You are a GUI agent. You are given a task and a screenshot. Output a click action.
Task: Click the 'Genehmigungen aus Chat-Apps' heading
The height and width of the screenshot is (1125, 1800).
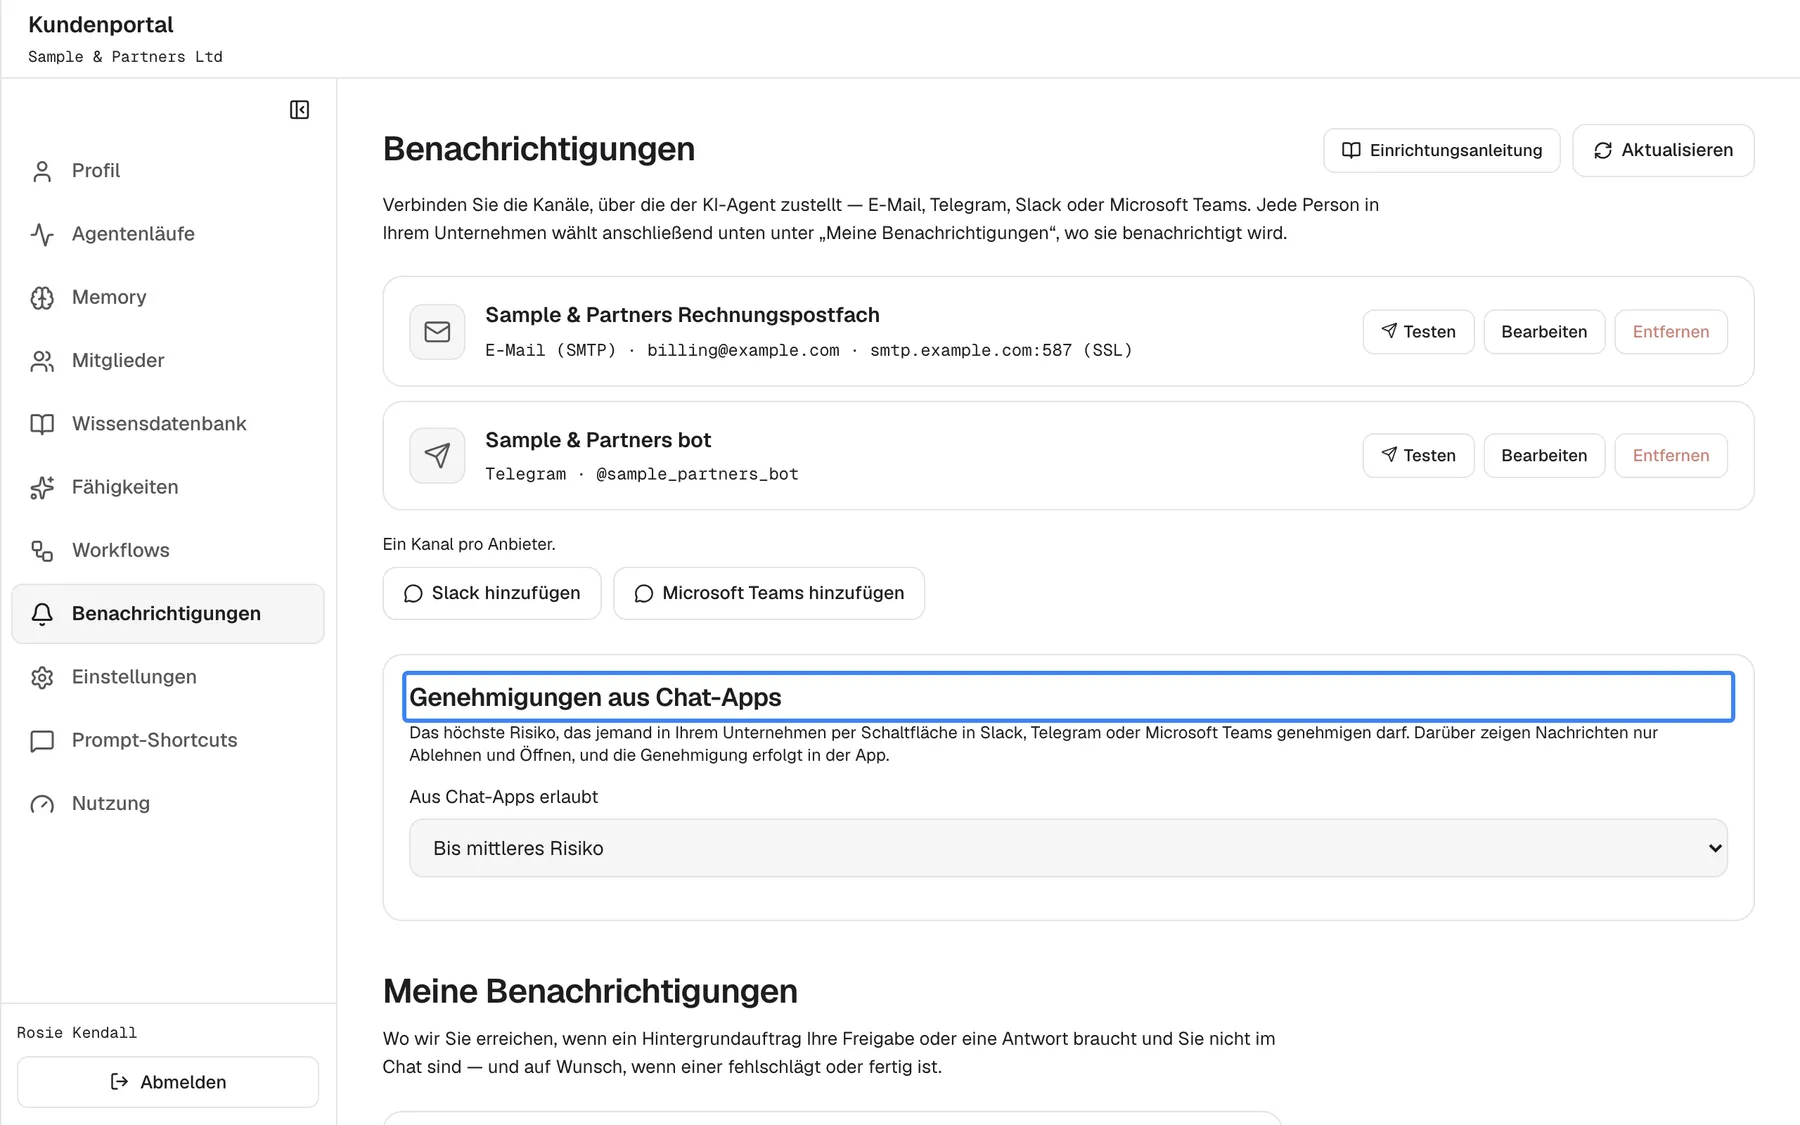(x=595, y=697)
